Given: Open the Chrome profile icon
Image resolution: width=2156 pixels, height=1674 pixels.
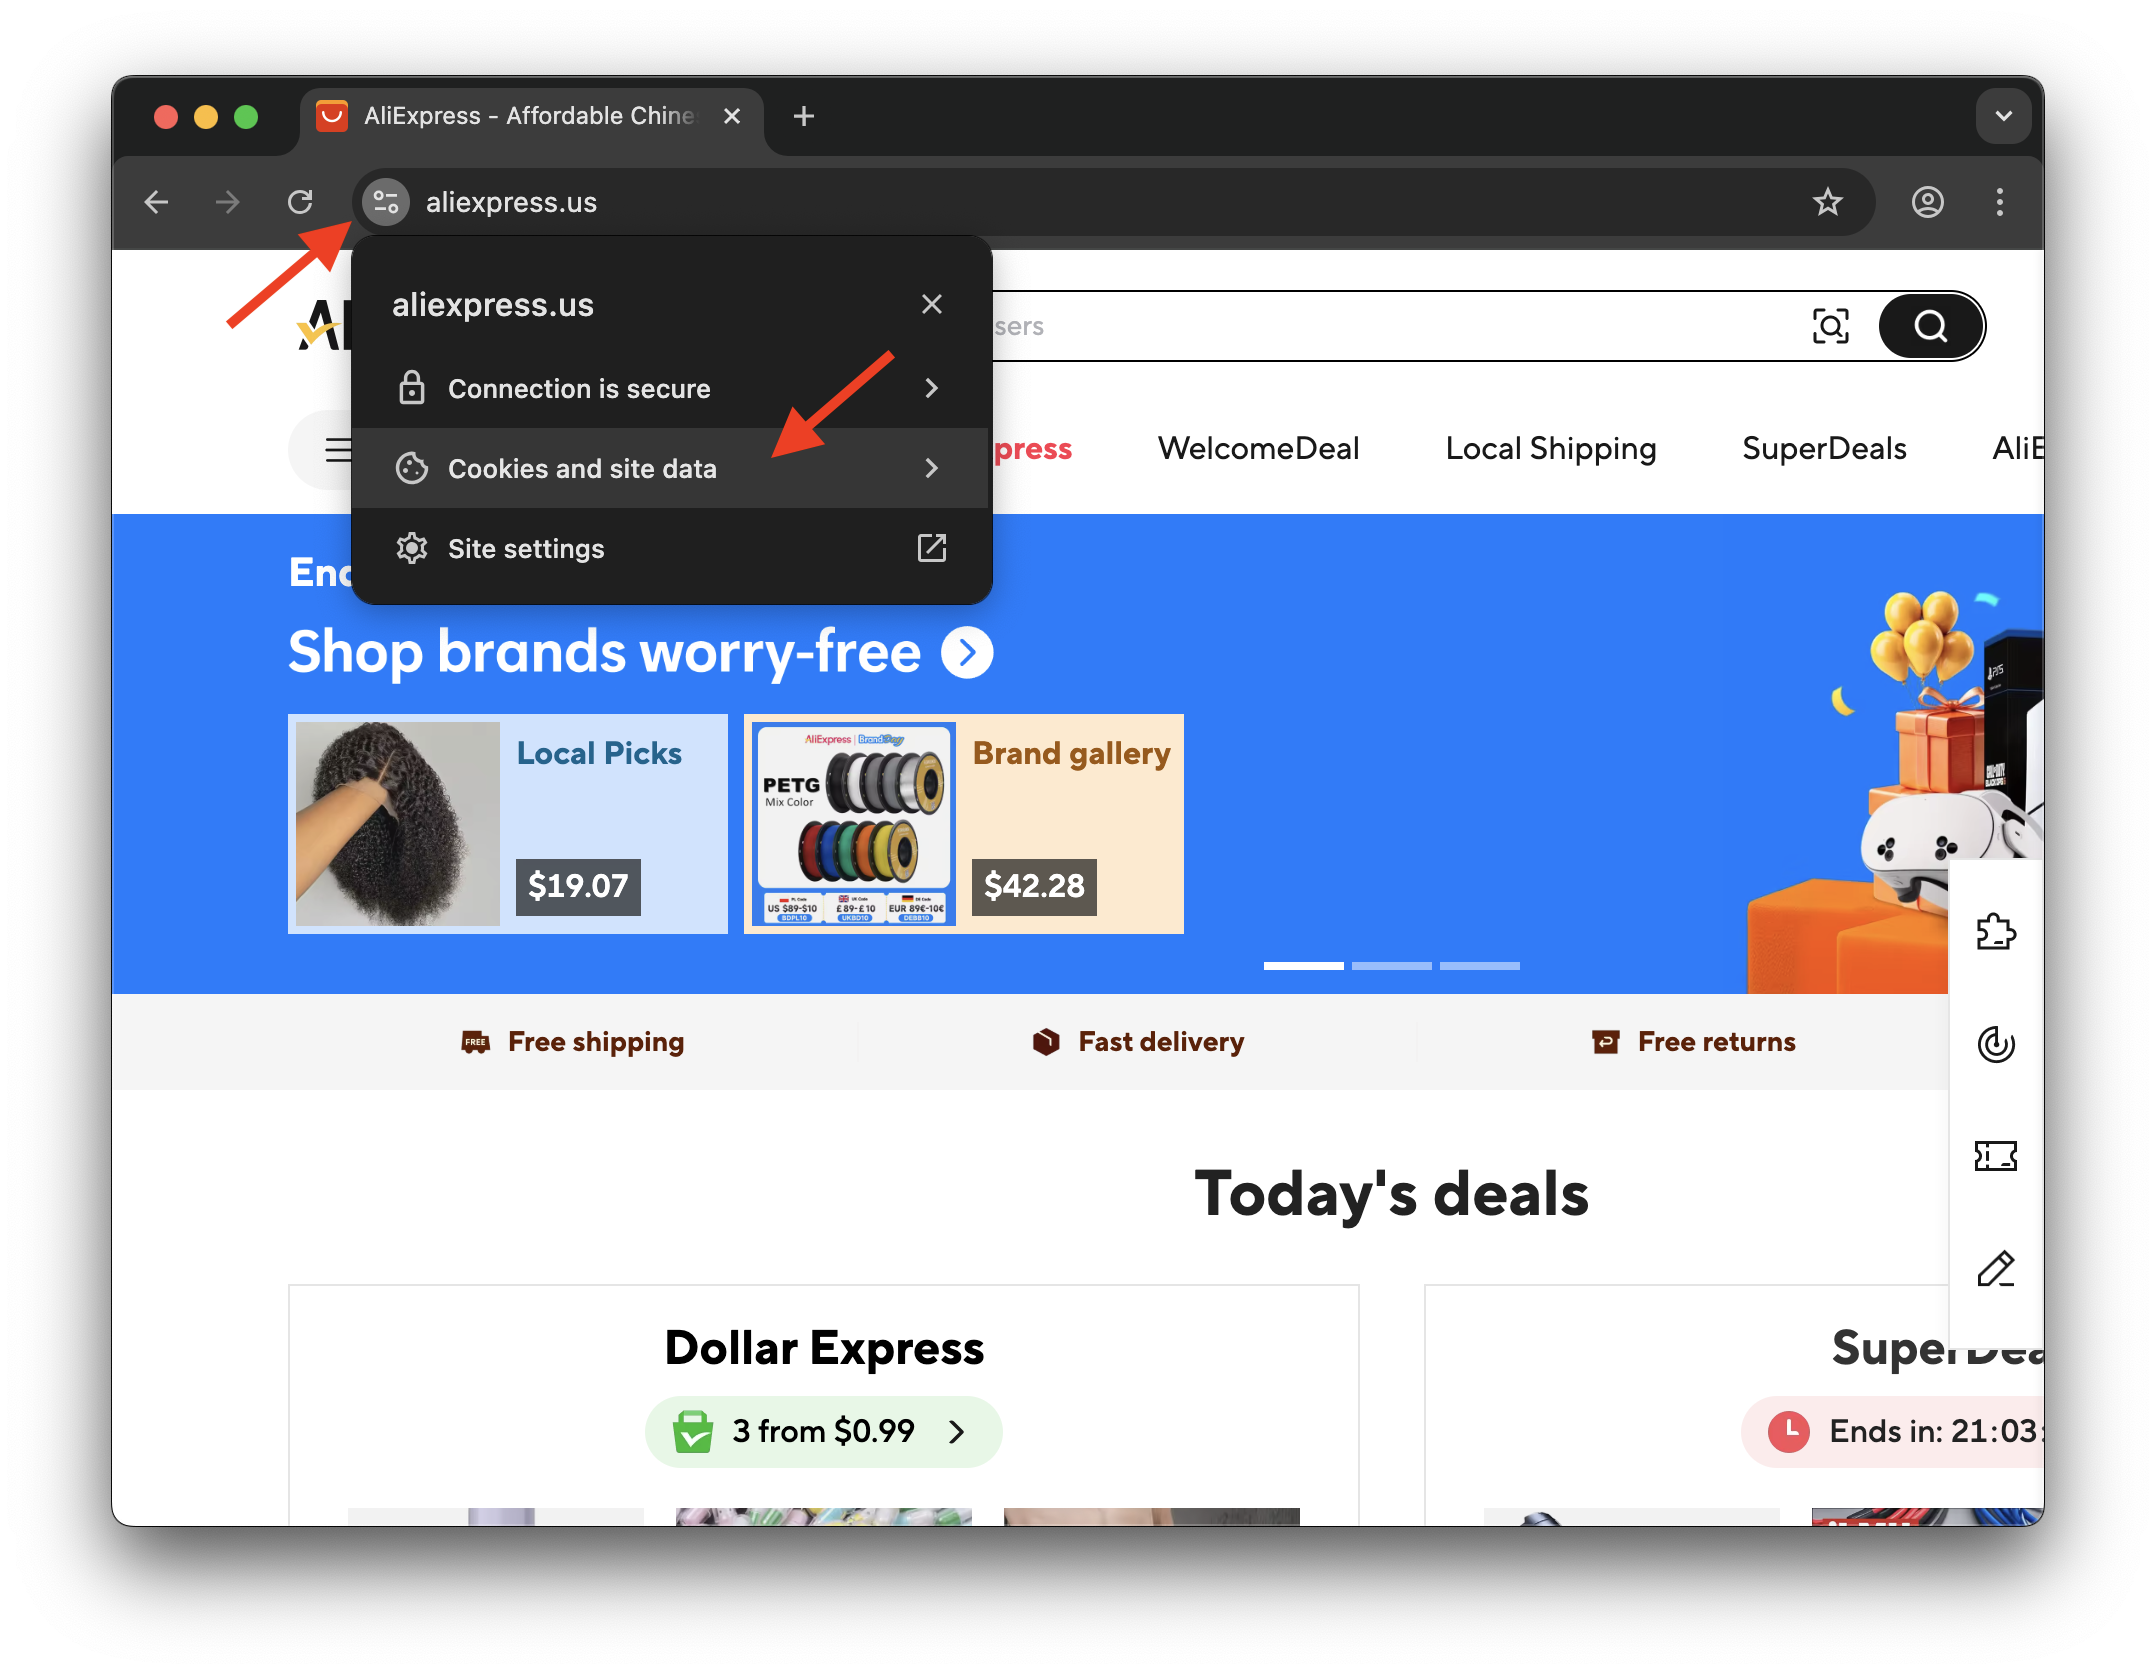Looking at the screenshot, I should (1927, 202).
